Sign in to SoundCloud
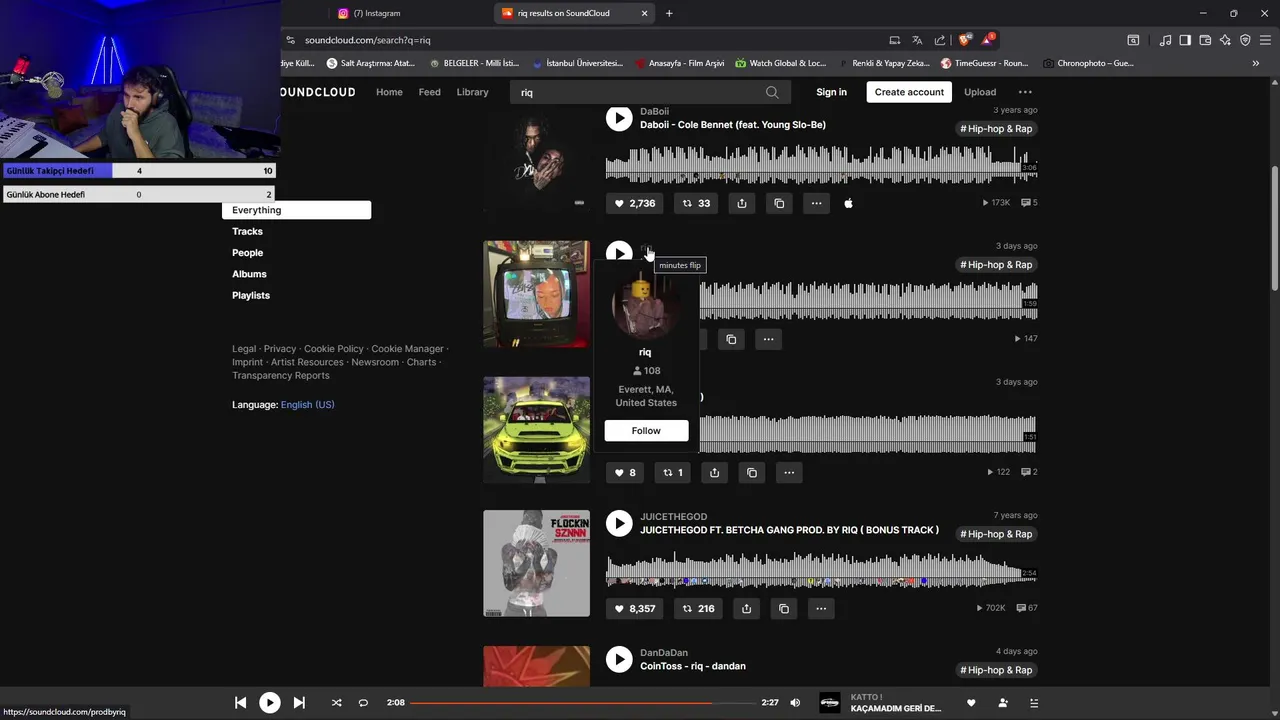 (x=831, y=92)
